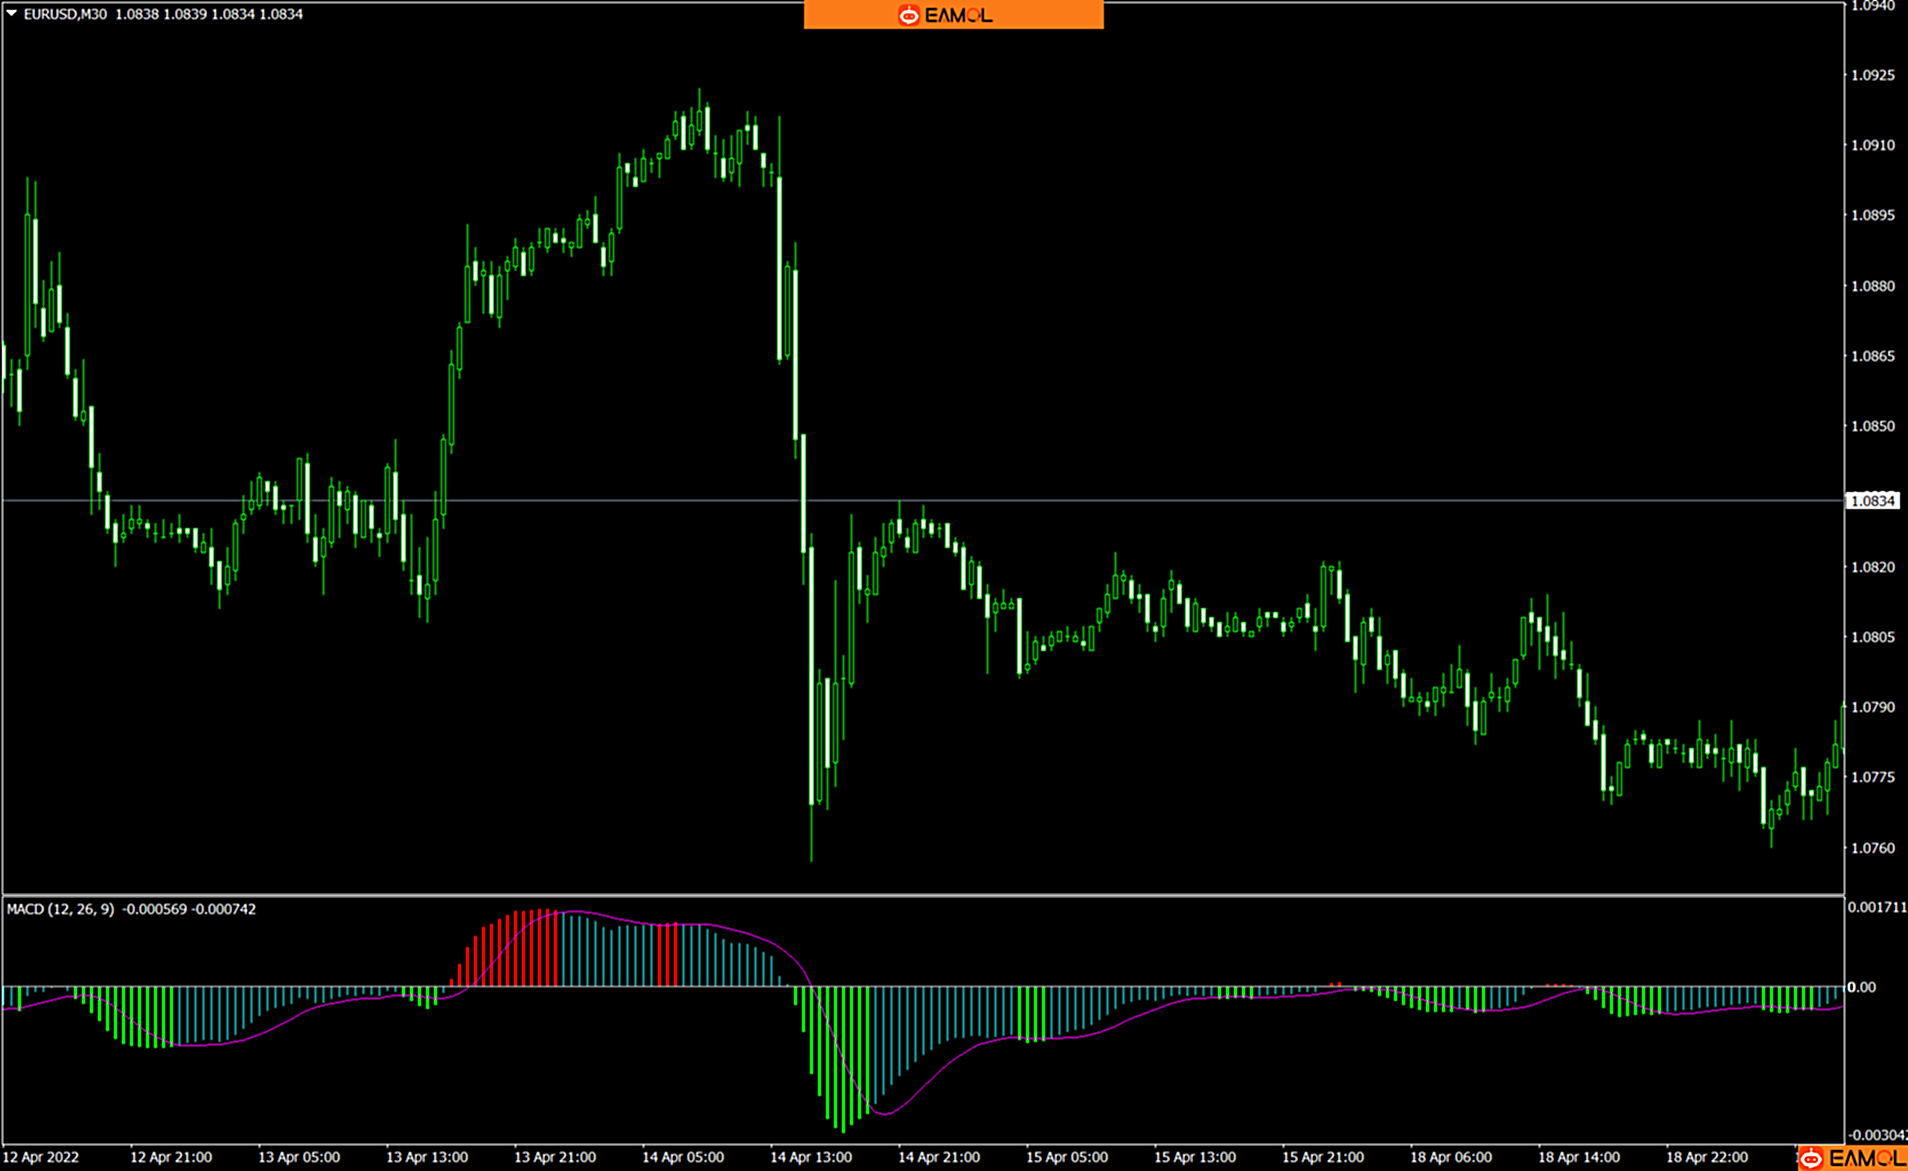Select the EURUSD,M30 chart title text

65,14
